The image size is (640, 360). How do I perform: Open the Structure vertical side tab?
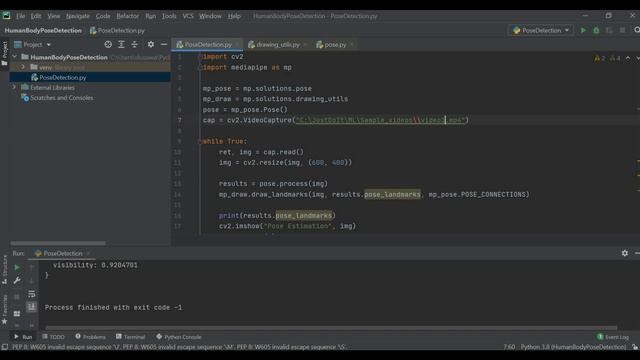pyautogui.click(x=4, y=269)
